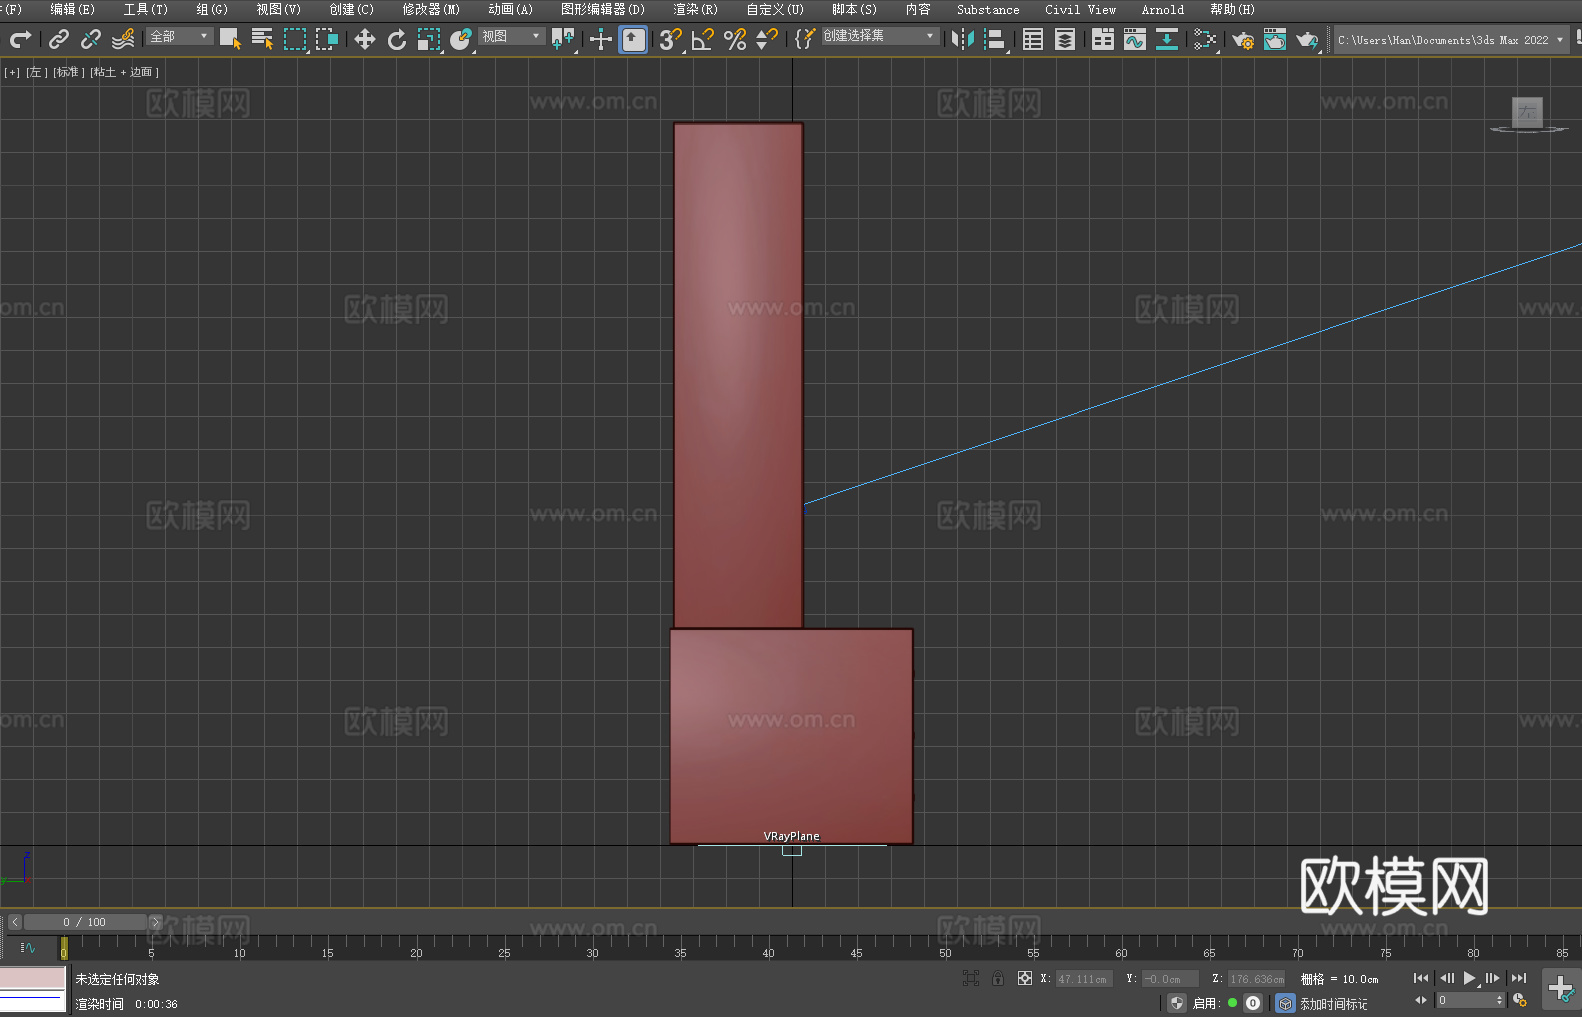Viewport: 1582px width, 1017px height.
Task: Click the [标准] viewport shading label
Action: coord(68,72)
